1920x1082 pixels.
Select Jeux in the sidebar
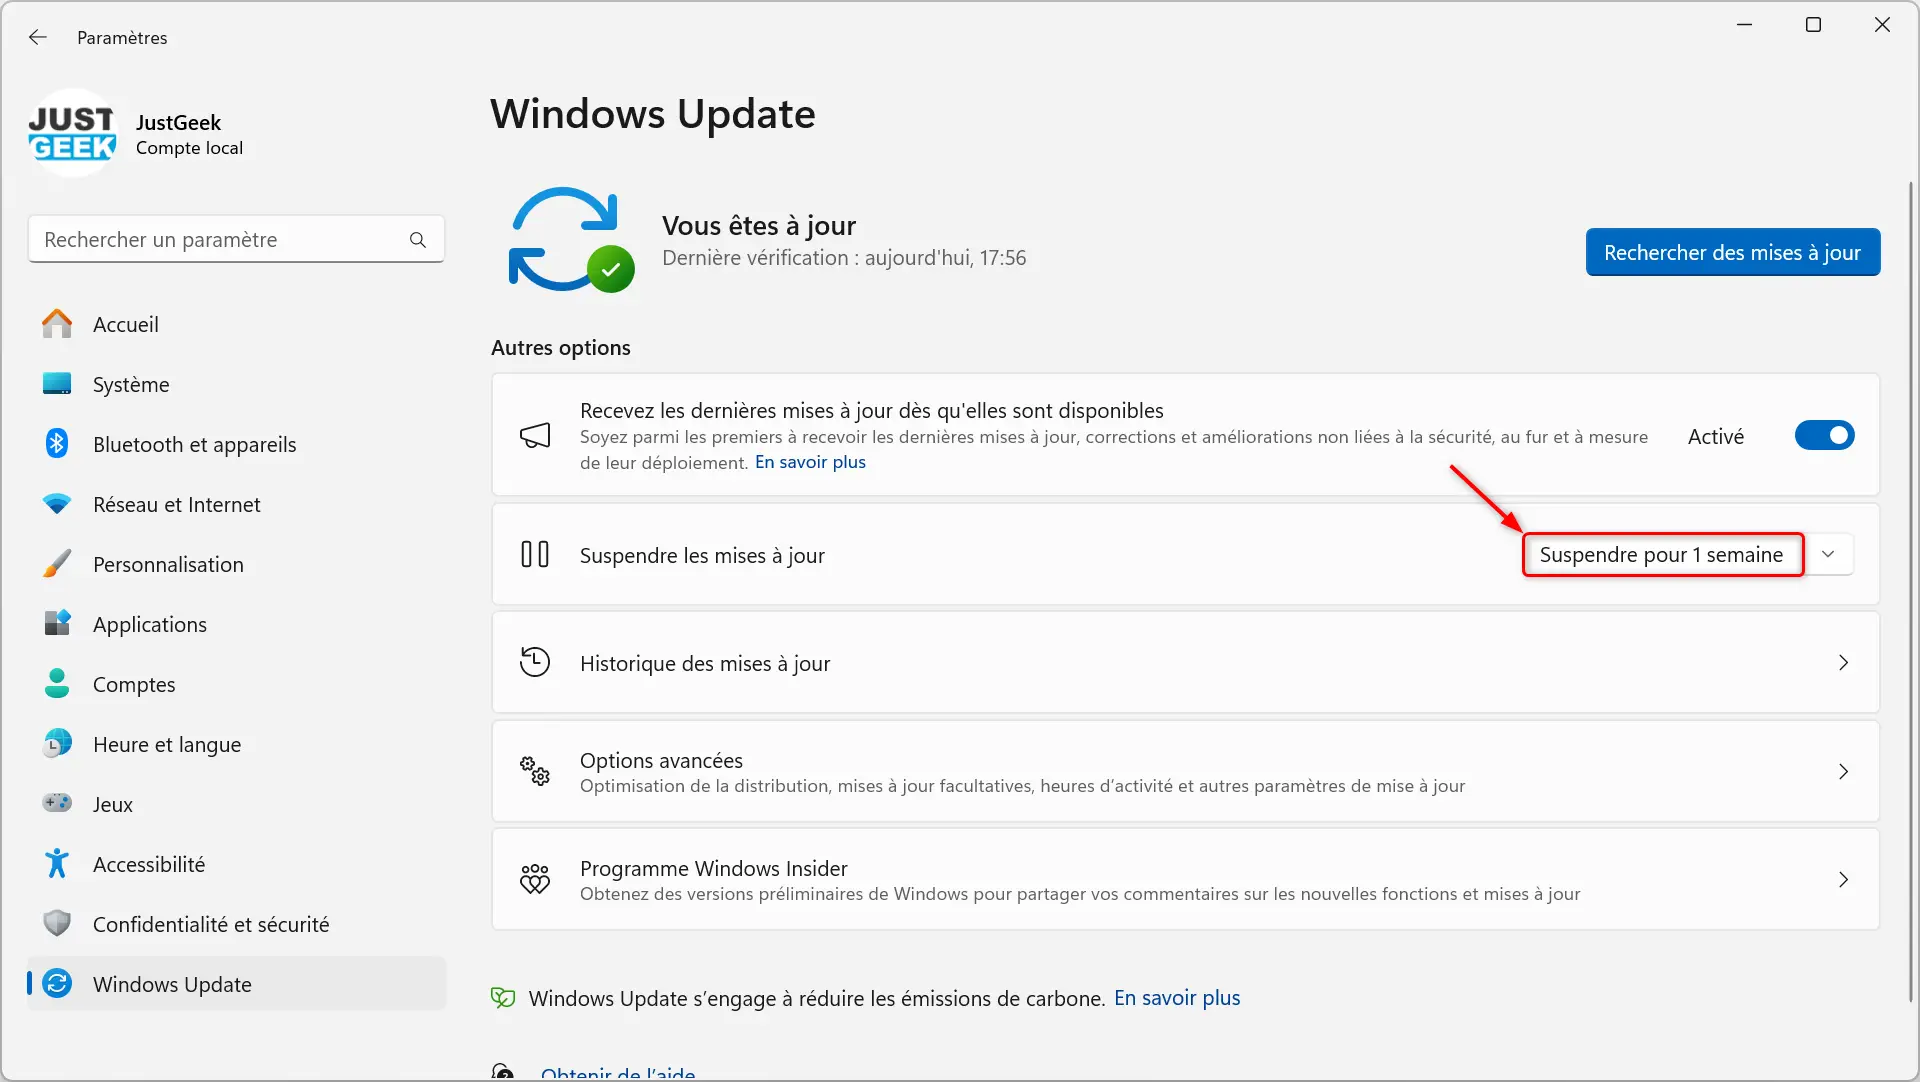236,804
